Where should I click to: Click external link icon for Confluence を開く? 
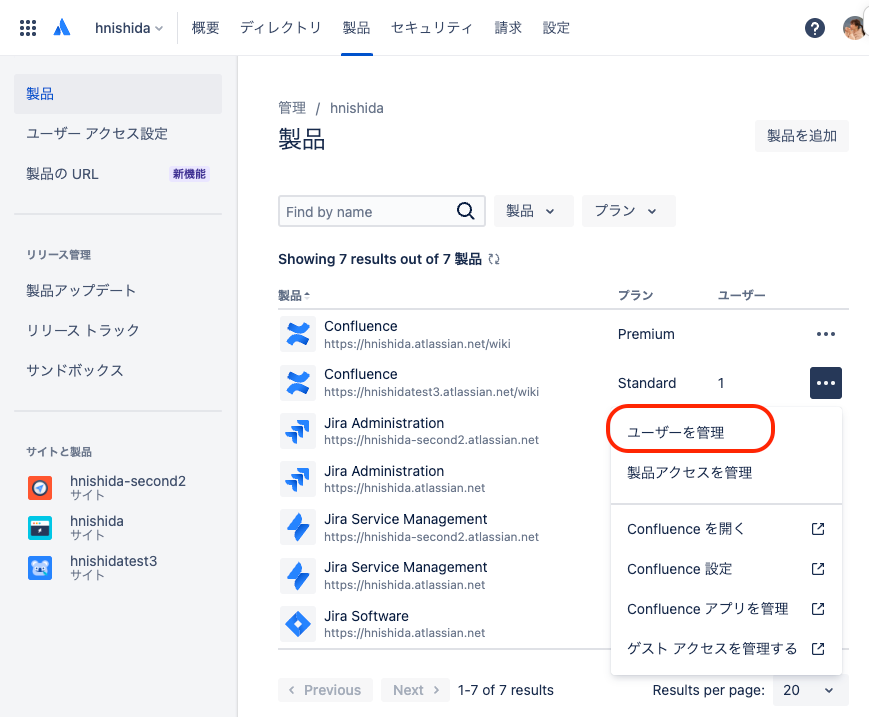pyautogui.click(x=818, y=529)
